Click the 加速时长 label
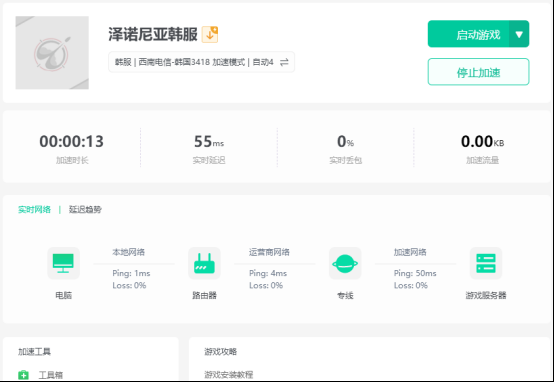 (72, 160)
